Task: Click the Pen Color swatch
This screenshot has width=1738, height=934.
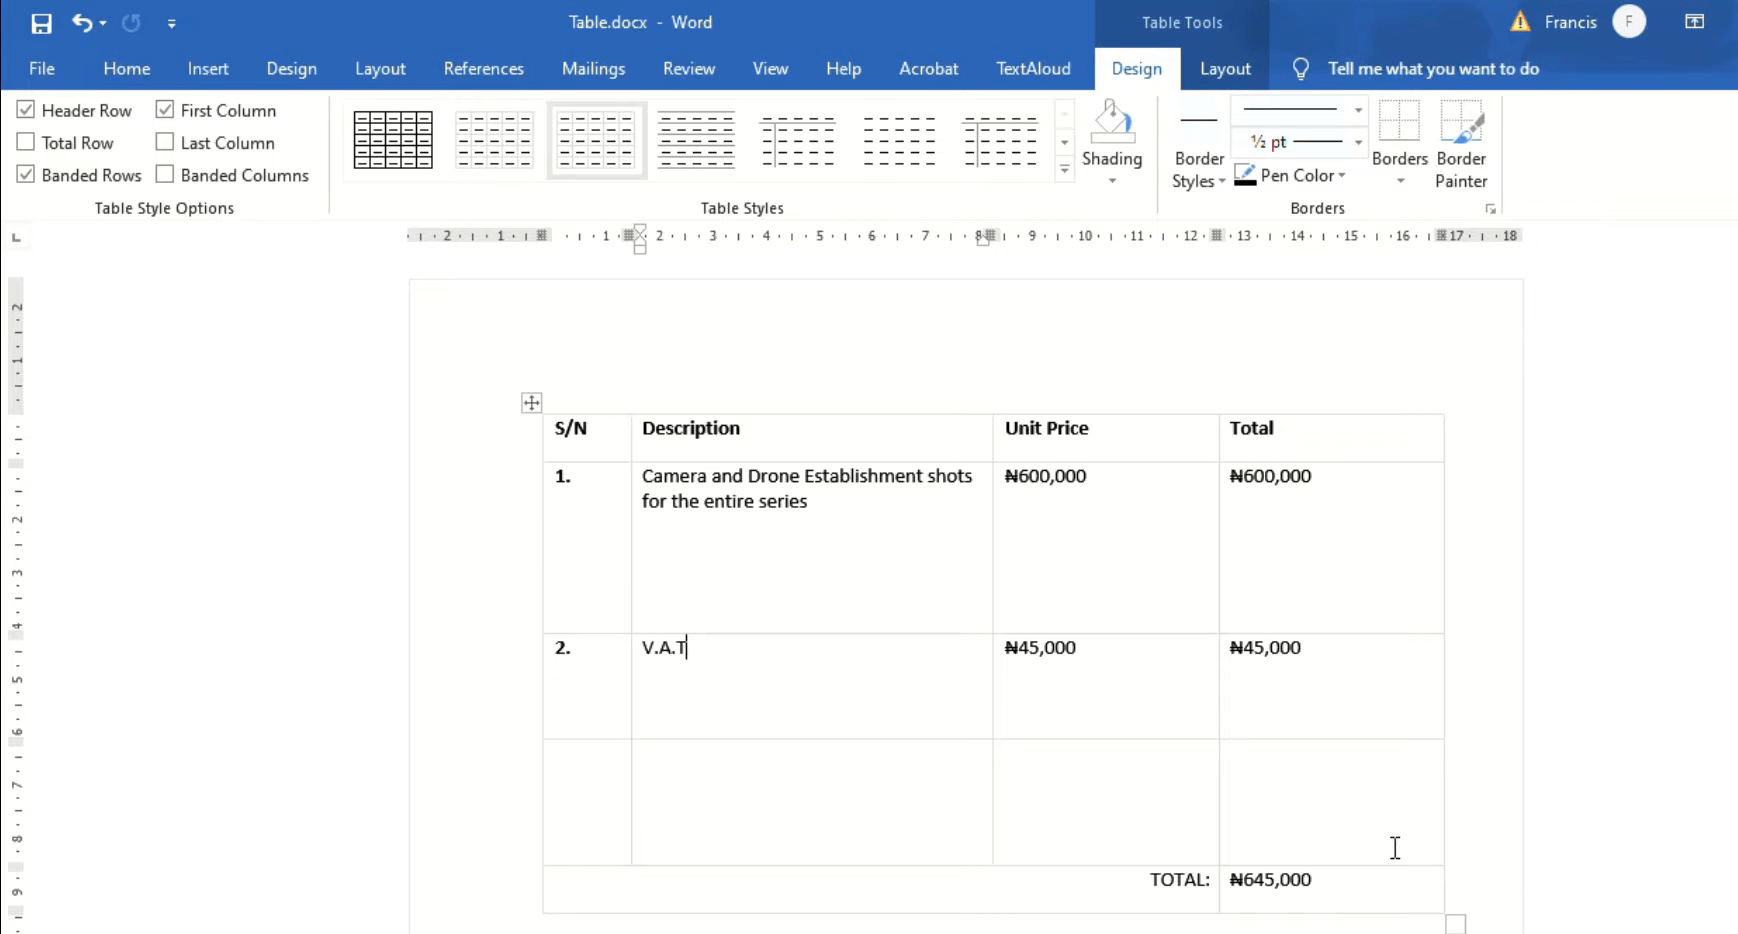Action: coord(1246,173)
